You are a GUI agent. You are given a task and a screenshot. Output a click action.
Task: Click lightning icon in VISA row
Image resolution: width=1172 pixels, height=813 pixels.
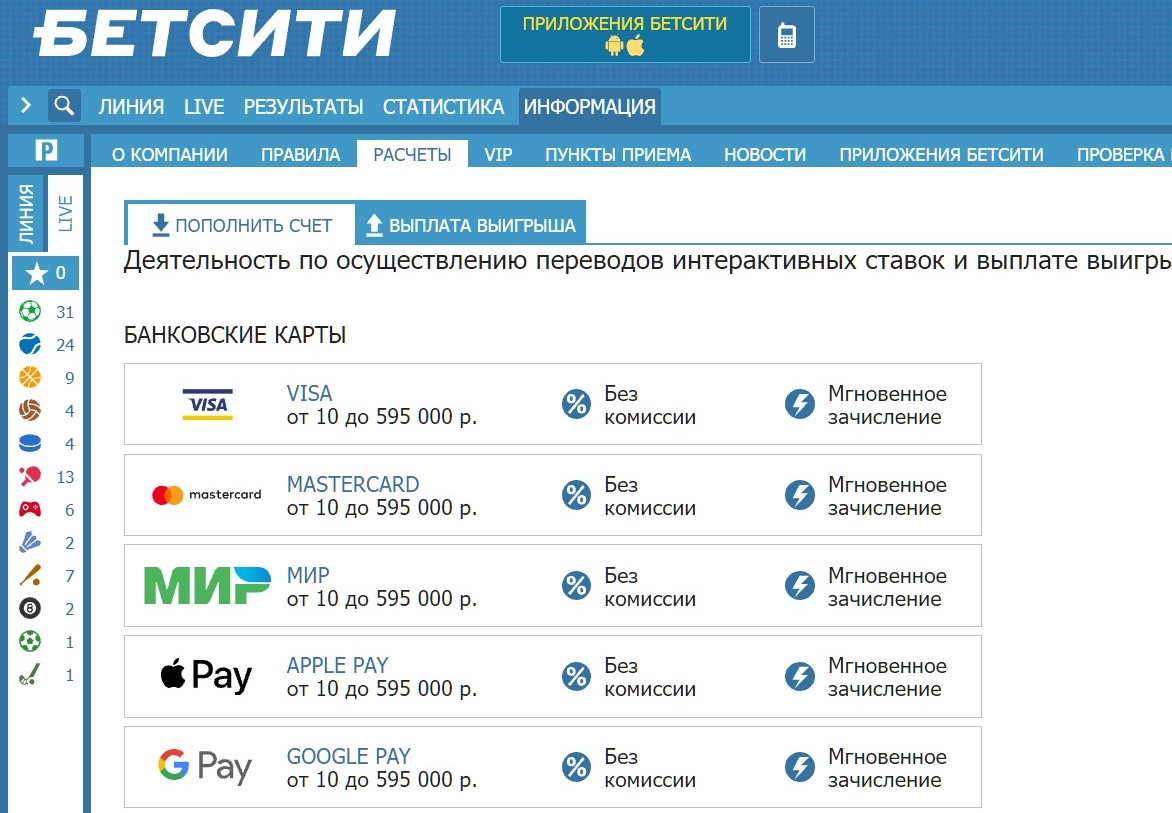coord(800,404)
